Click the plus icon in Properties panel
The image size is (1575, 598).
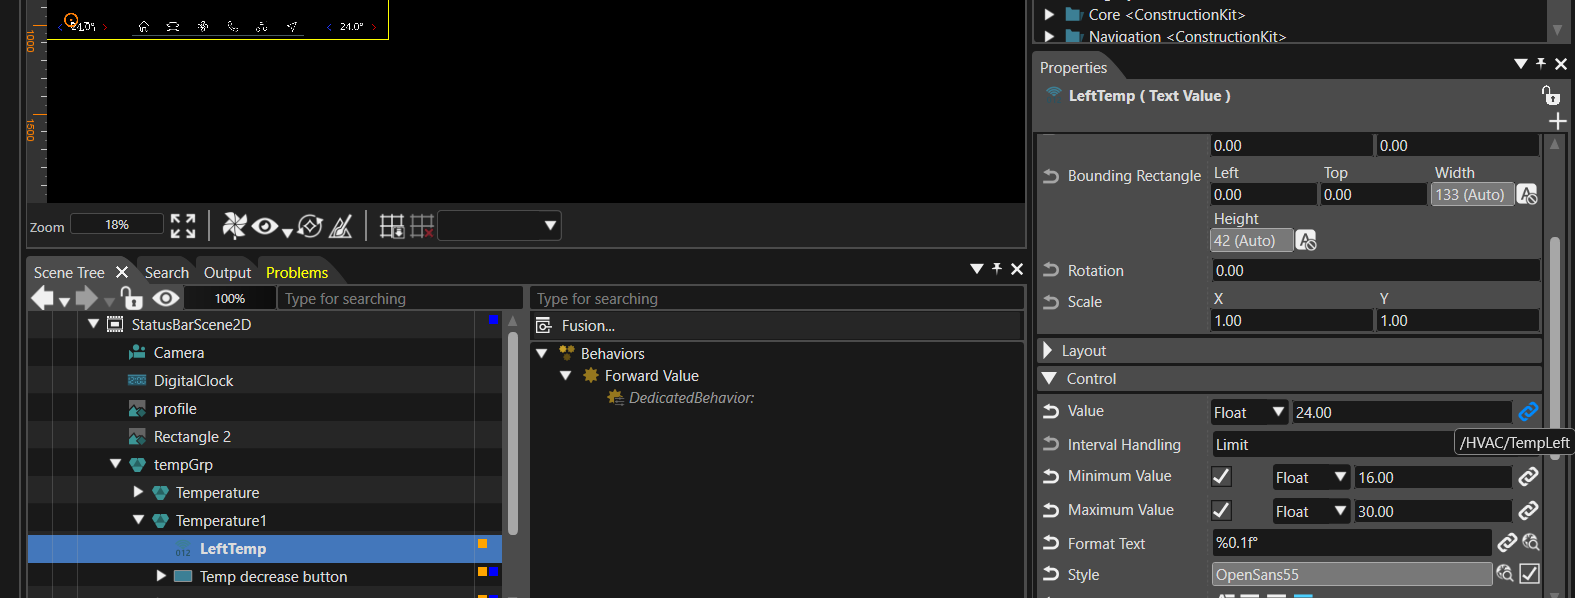1557,121
